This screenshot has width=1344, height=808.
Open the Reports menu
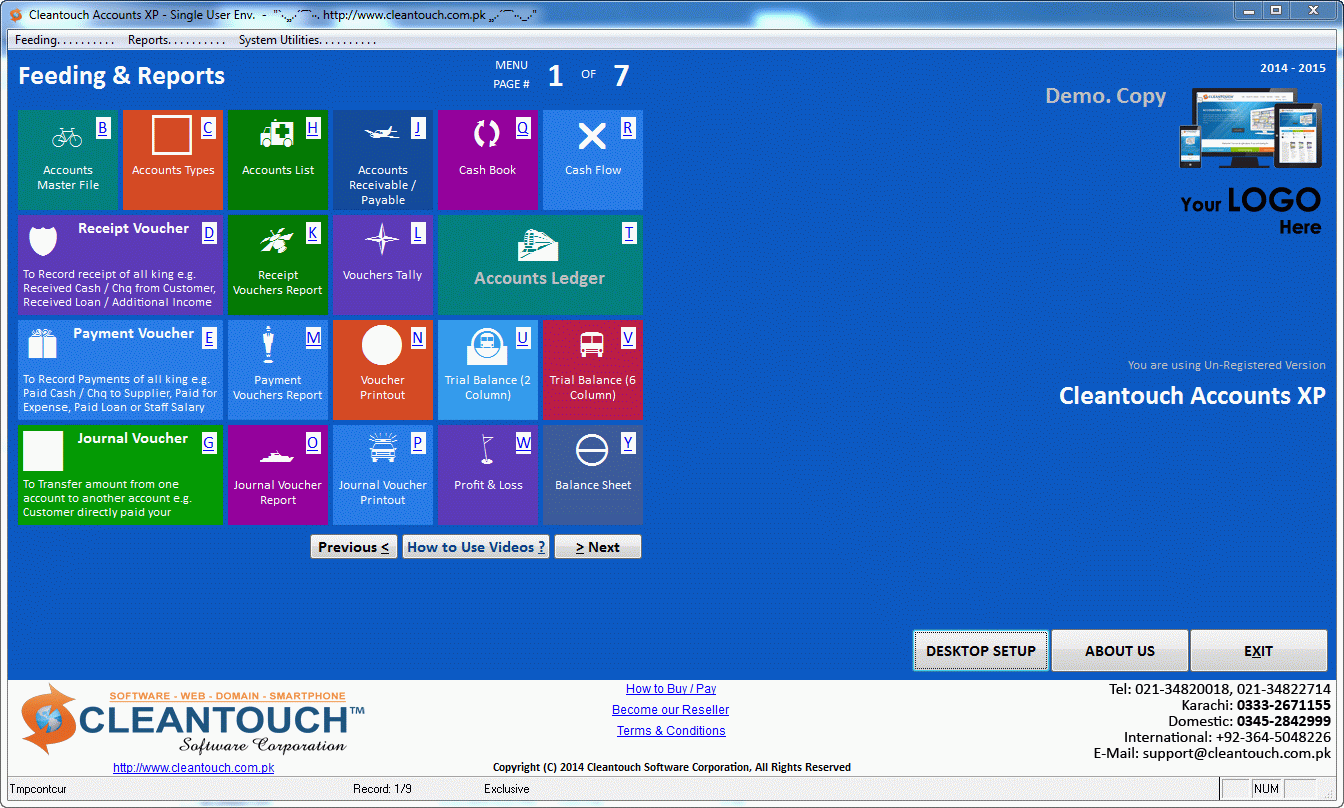[x=176, y=40]
